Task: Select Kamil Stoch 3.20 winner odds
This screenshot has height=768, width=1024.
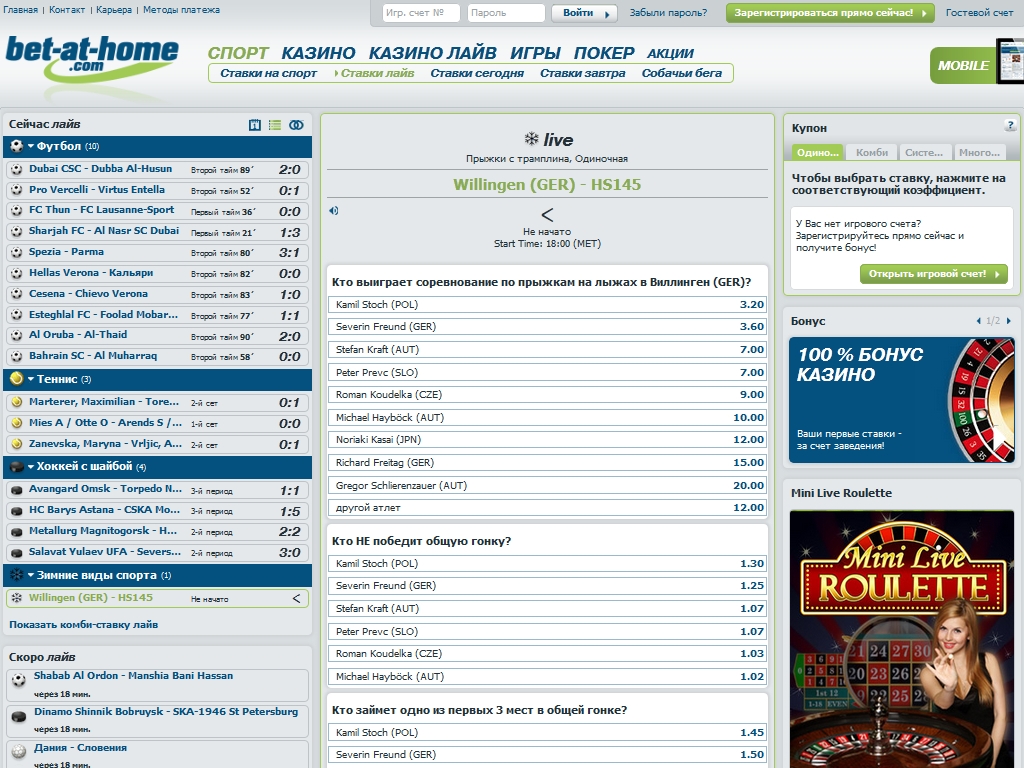Action: tap(751, 305)
